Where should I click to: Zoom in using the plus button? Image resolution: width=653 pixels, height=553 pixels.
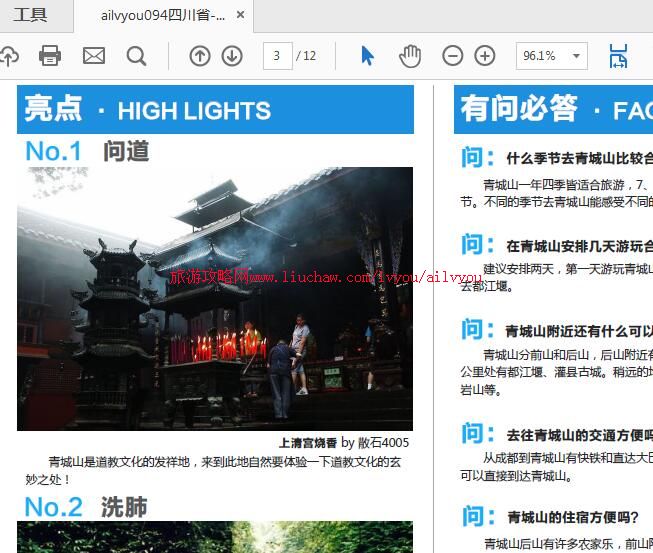pyautogui.click(x=485, y=56)
